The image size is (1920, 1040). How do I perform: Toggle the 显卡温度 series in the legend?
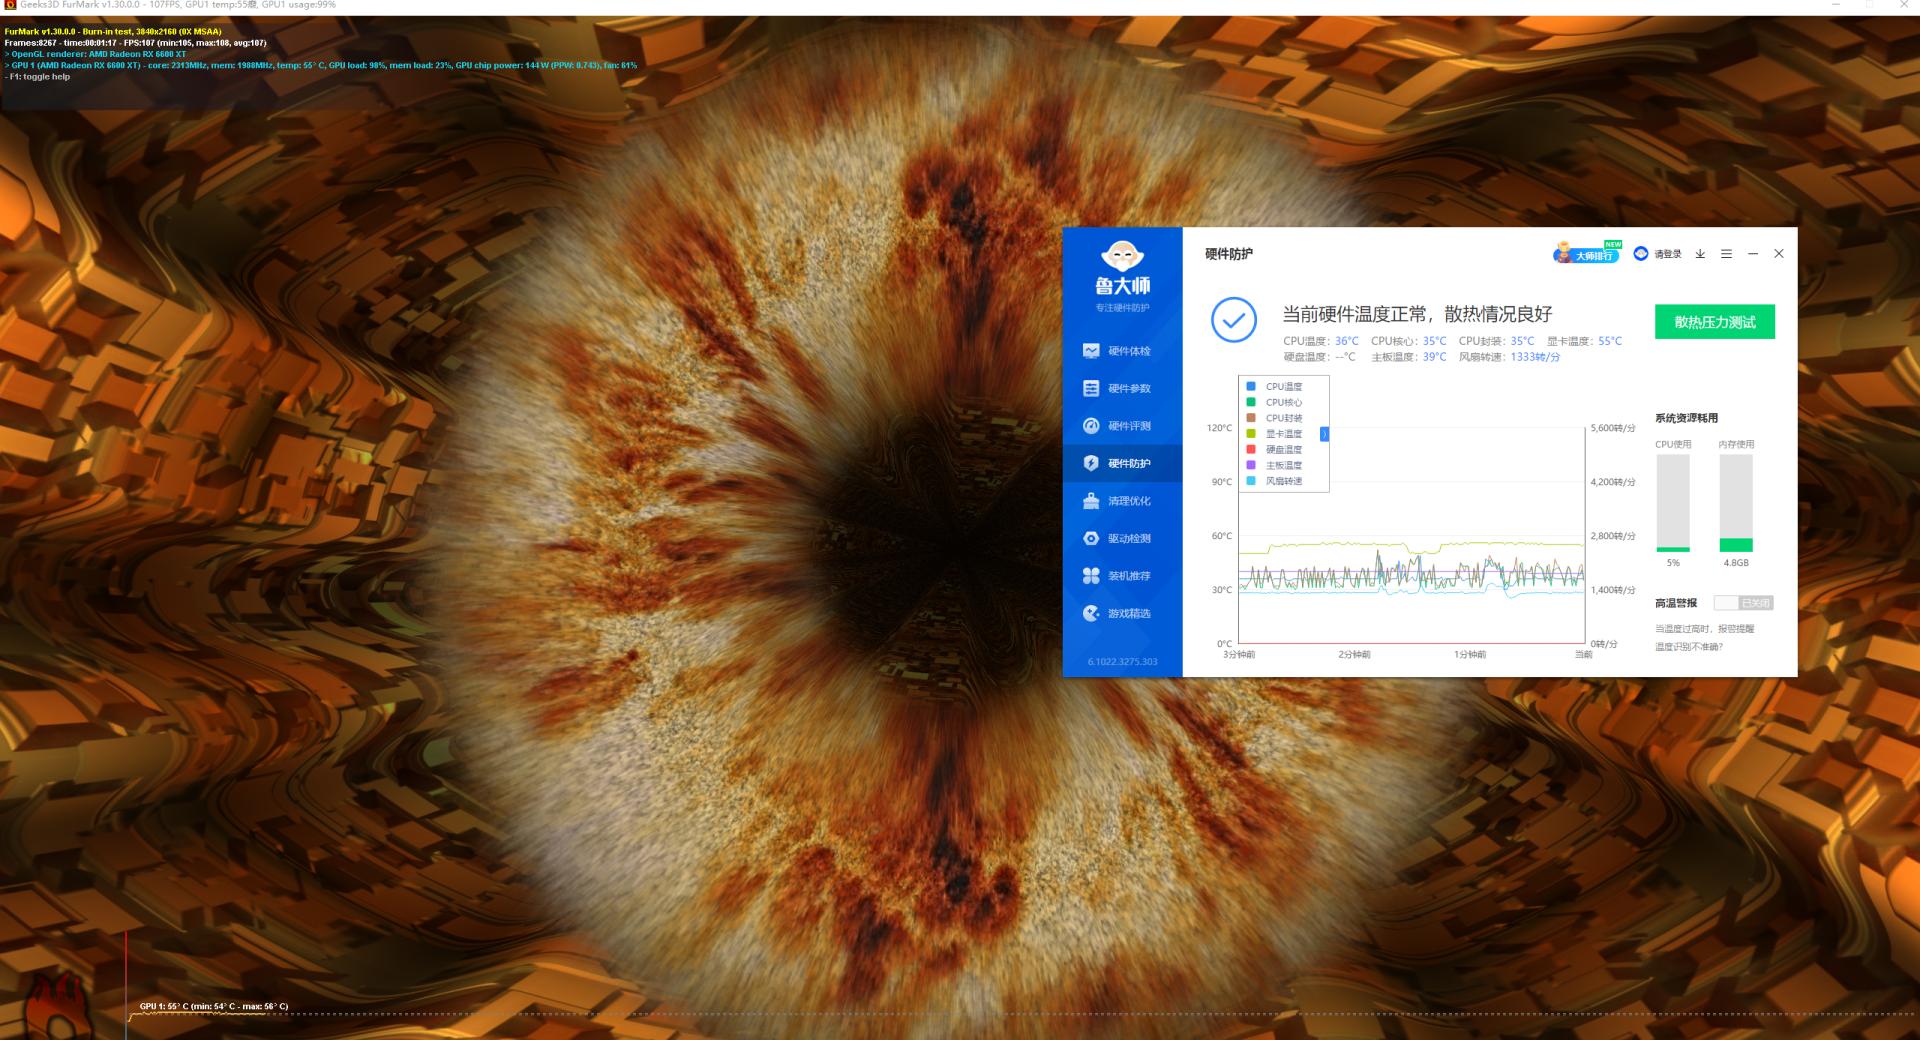(x=1276, y=434)
